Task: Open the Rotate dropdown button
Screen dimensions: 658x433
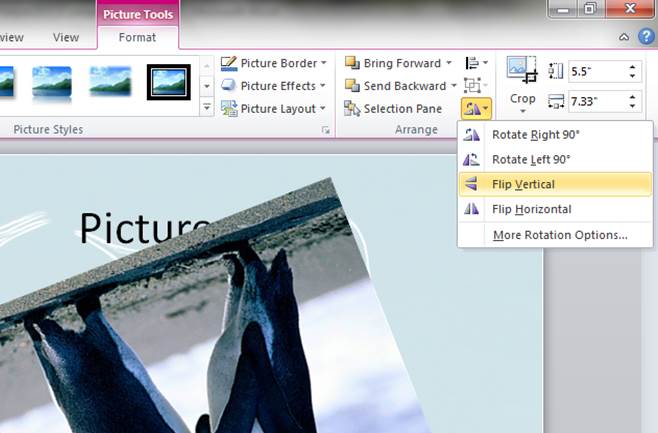Action: coord(474,108)
